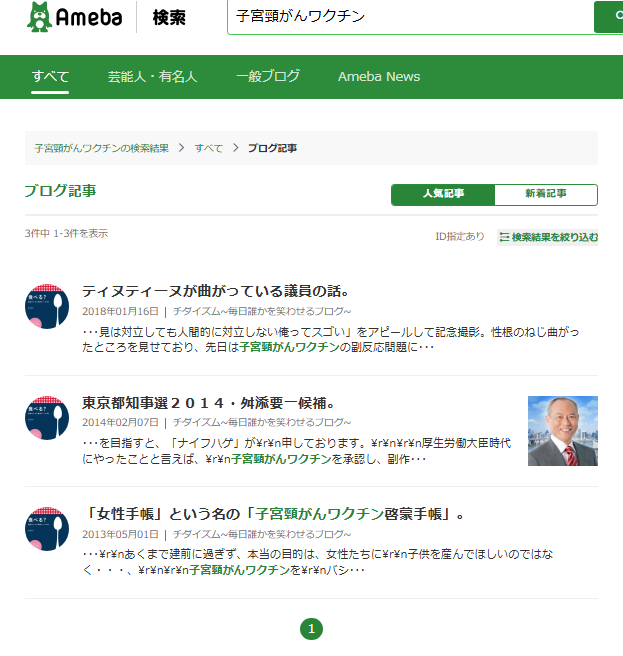Open 検索結果を絞り込む filter button

548,237
